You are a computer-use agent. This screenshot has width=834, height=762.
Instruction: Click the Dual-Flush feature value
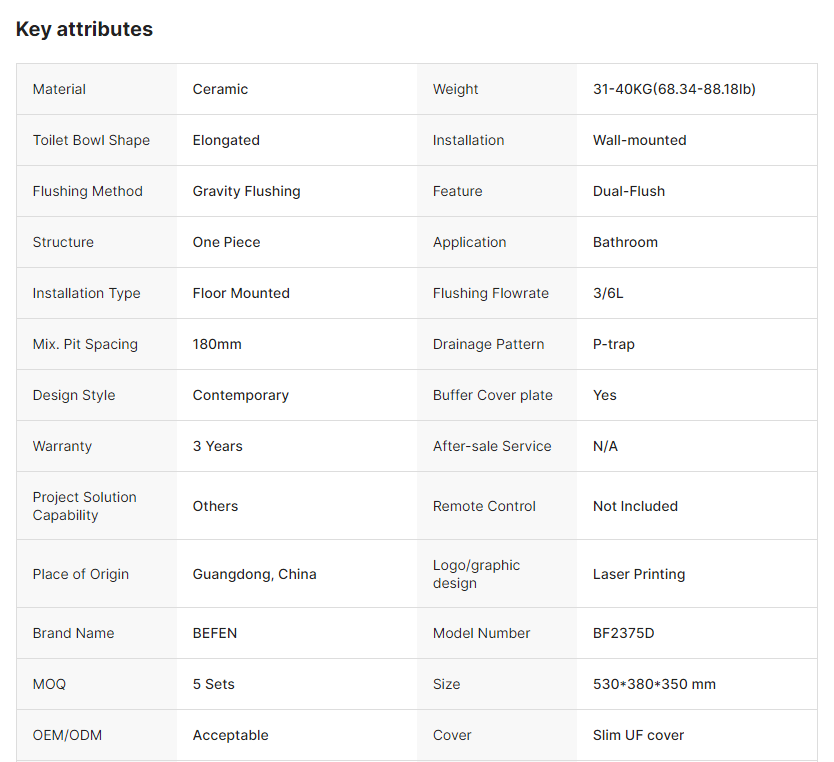tap(628, 191)
